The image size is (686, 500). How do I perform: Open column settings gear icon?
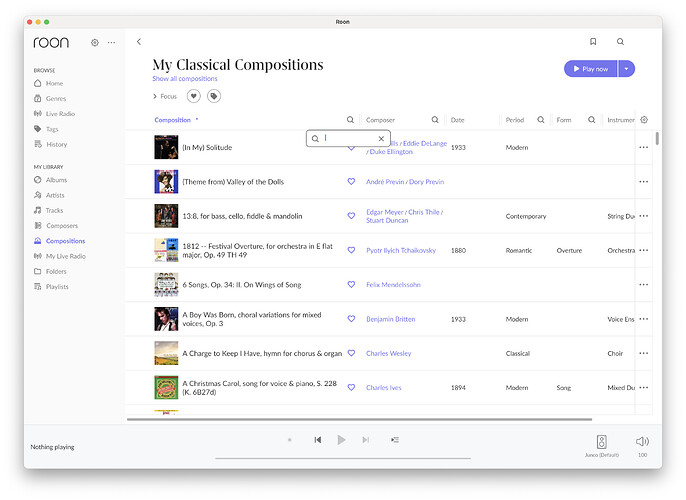click(x=644, y=119)
